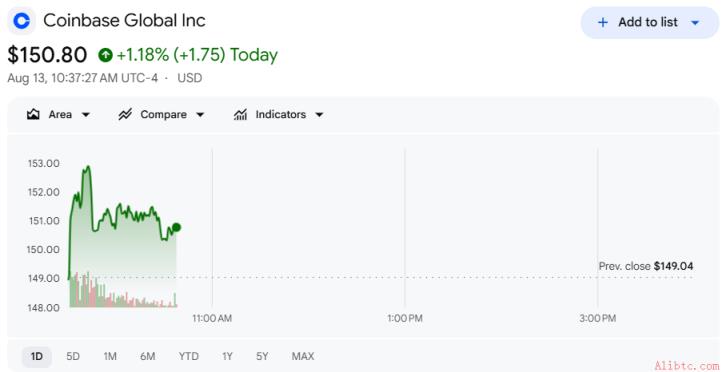Switch to the 6M range
Screen dimensions: 722x372
point(148,356)
